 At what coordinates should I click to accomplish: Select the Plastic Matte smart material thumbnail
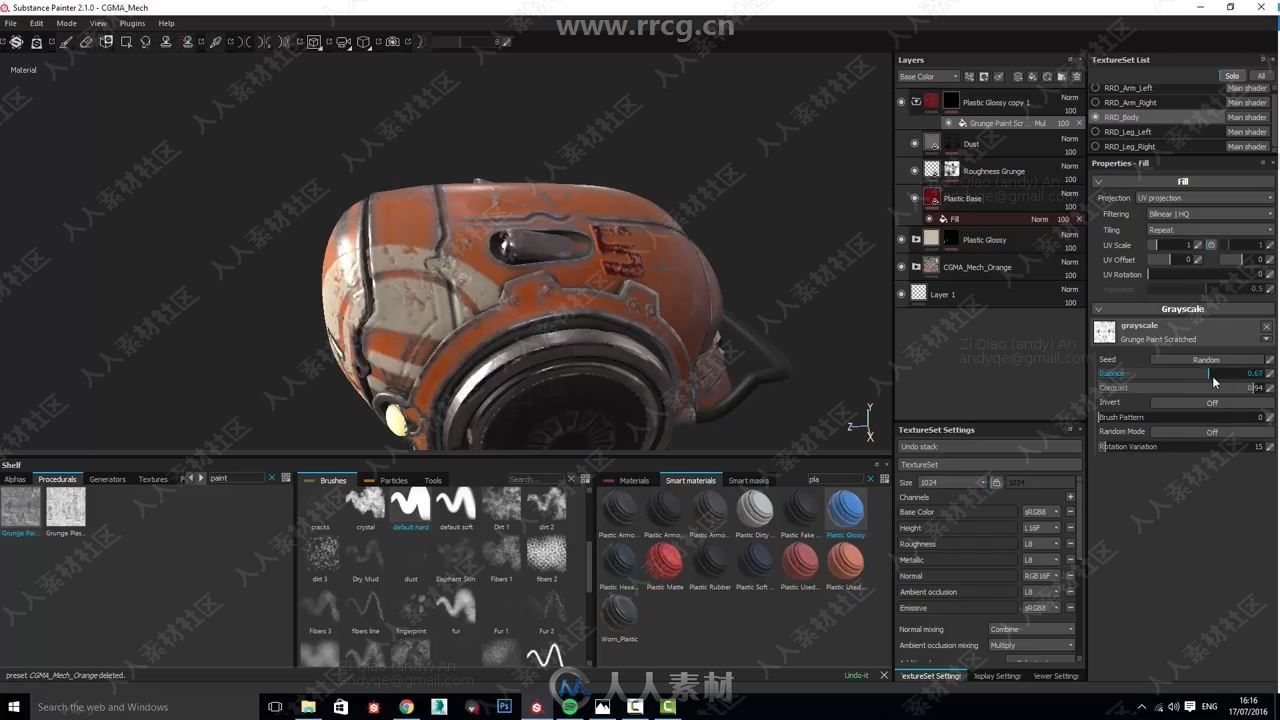coord(664,563)
